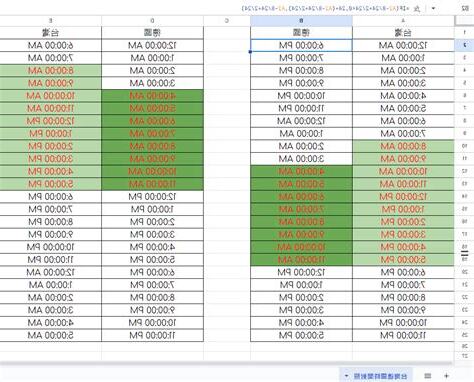Image resolution: width=474 pixels, height=382 pixels.
Task: Click the name box showing B2
Action: coord(464,8)
